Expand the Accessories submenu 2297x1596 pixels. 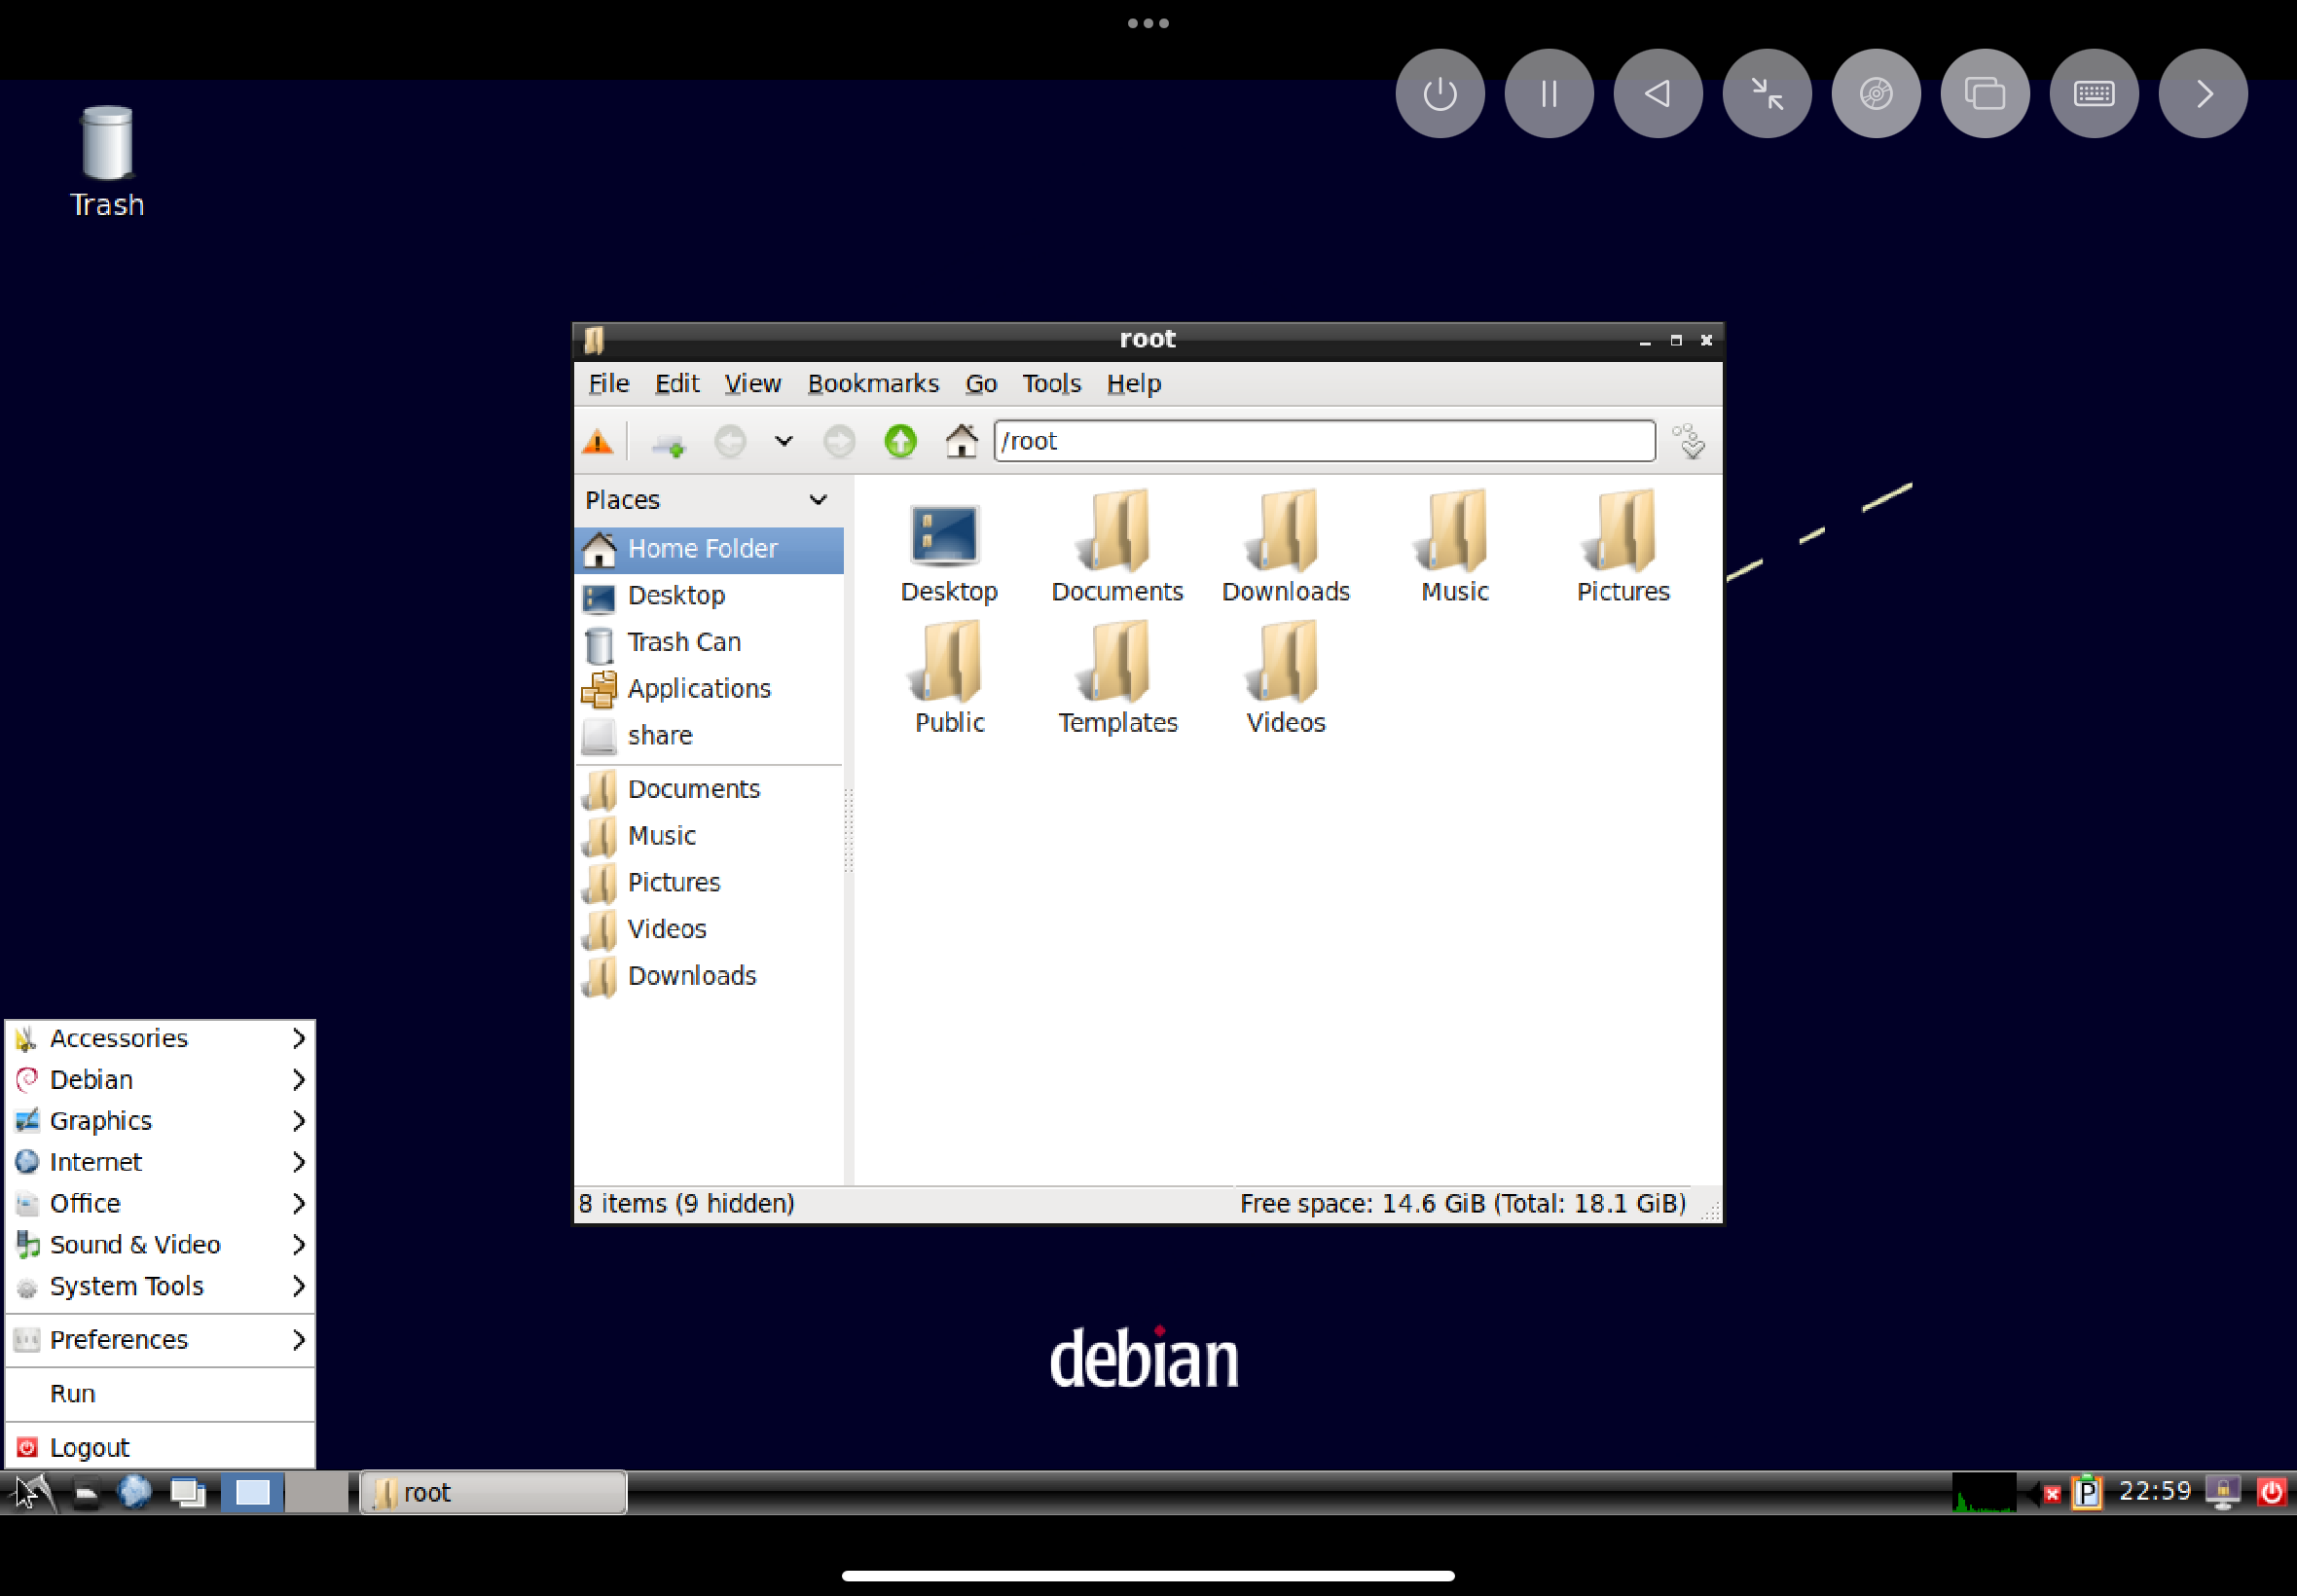160,1039
